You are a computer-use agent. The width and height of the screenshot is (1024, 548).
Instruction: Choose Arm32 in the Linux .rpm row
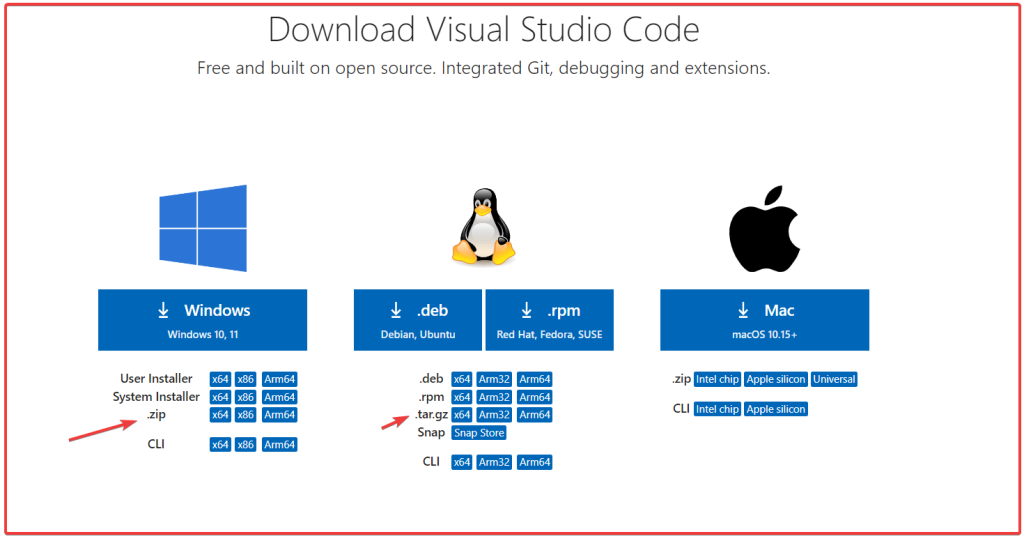494,397
